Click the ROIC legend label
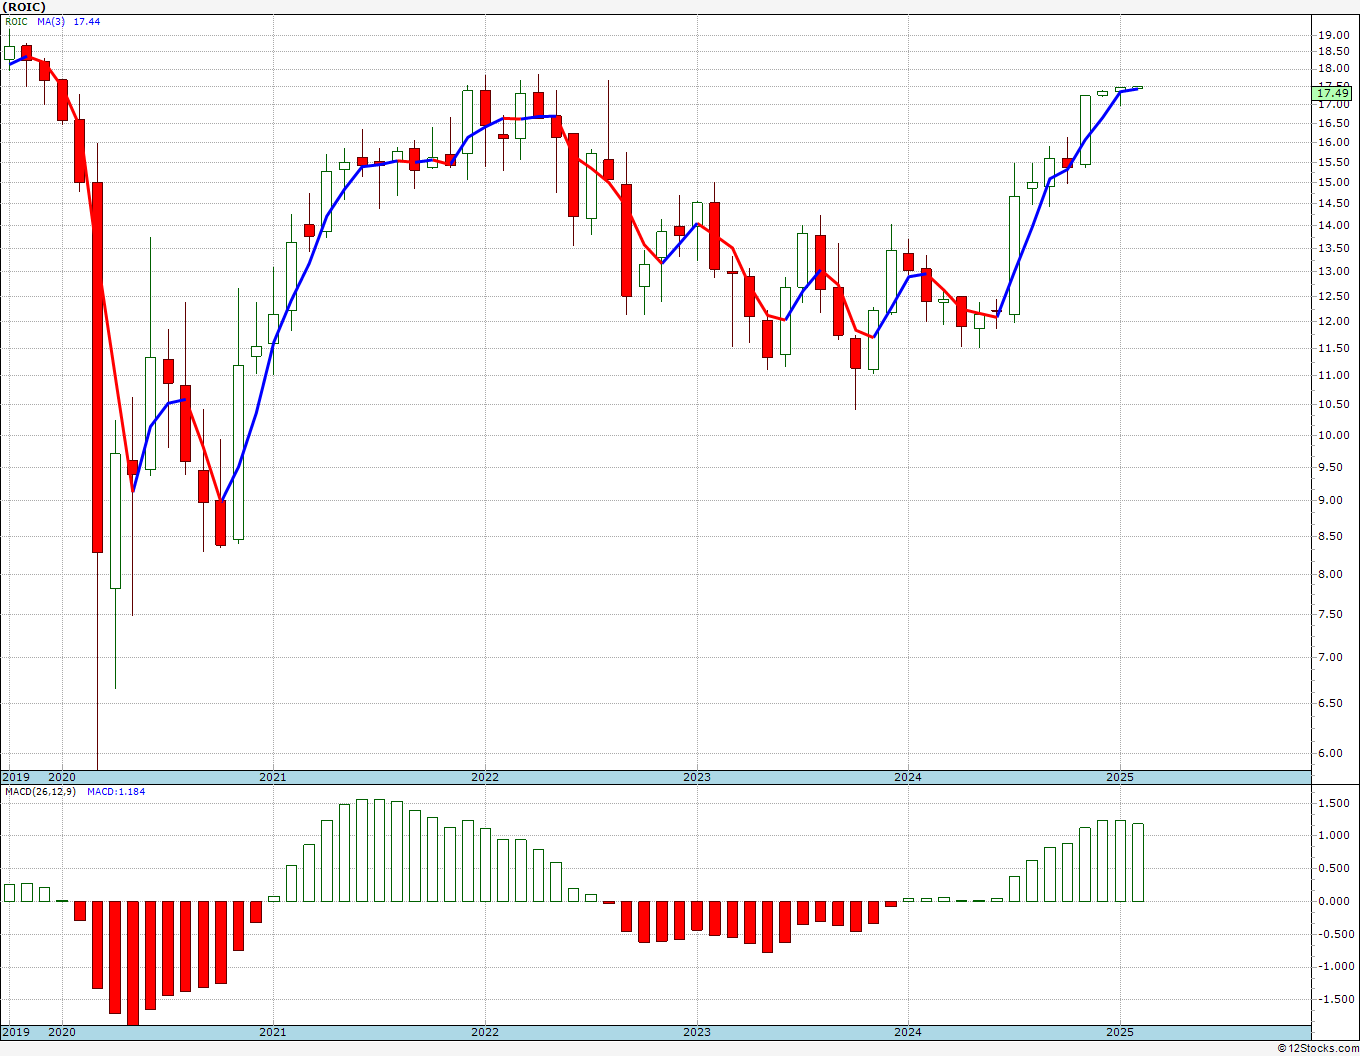This screenshot has height=1056, width=1360. (17, 21)
